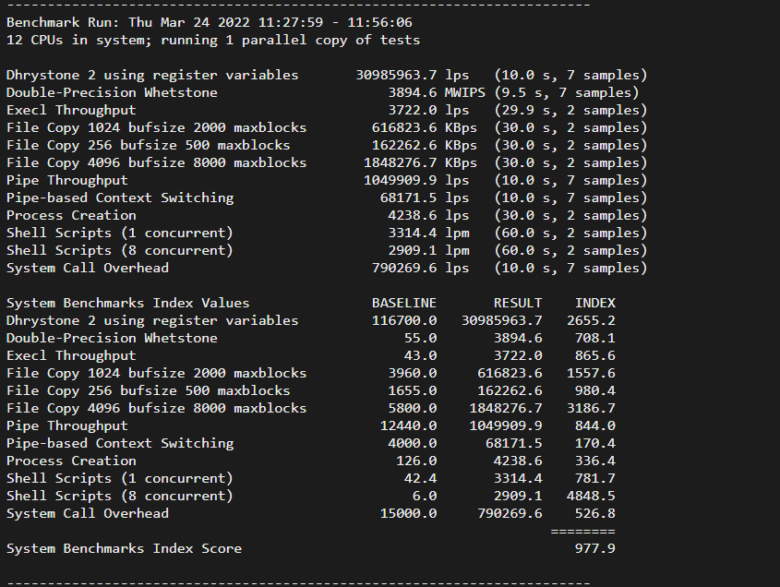Click the Execl Throughput 3722.0 lps value
This screenshot has height=587, width=780.
tap(428, 110)
